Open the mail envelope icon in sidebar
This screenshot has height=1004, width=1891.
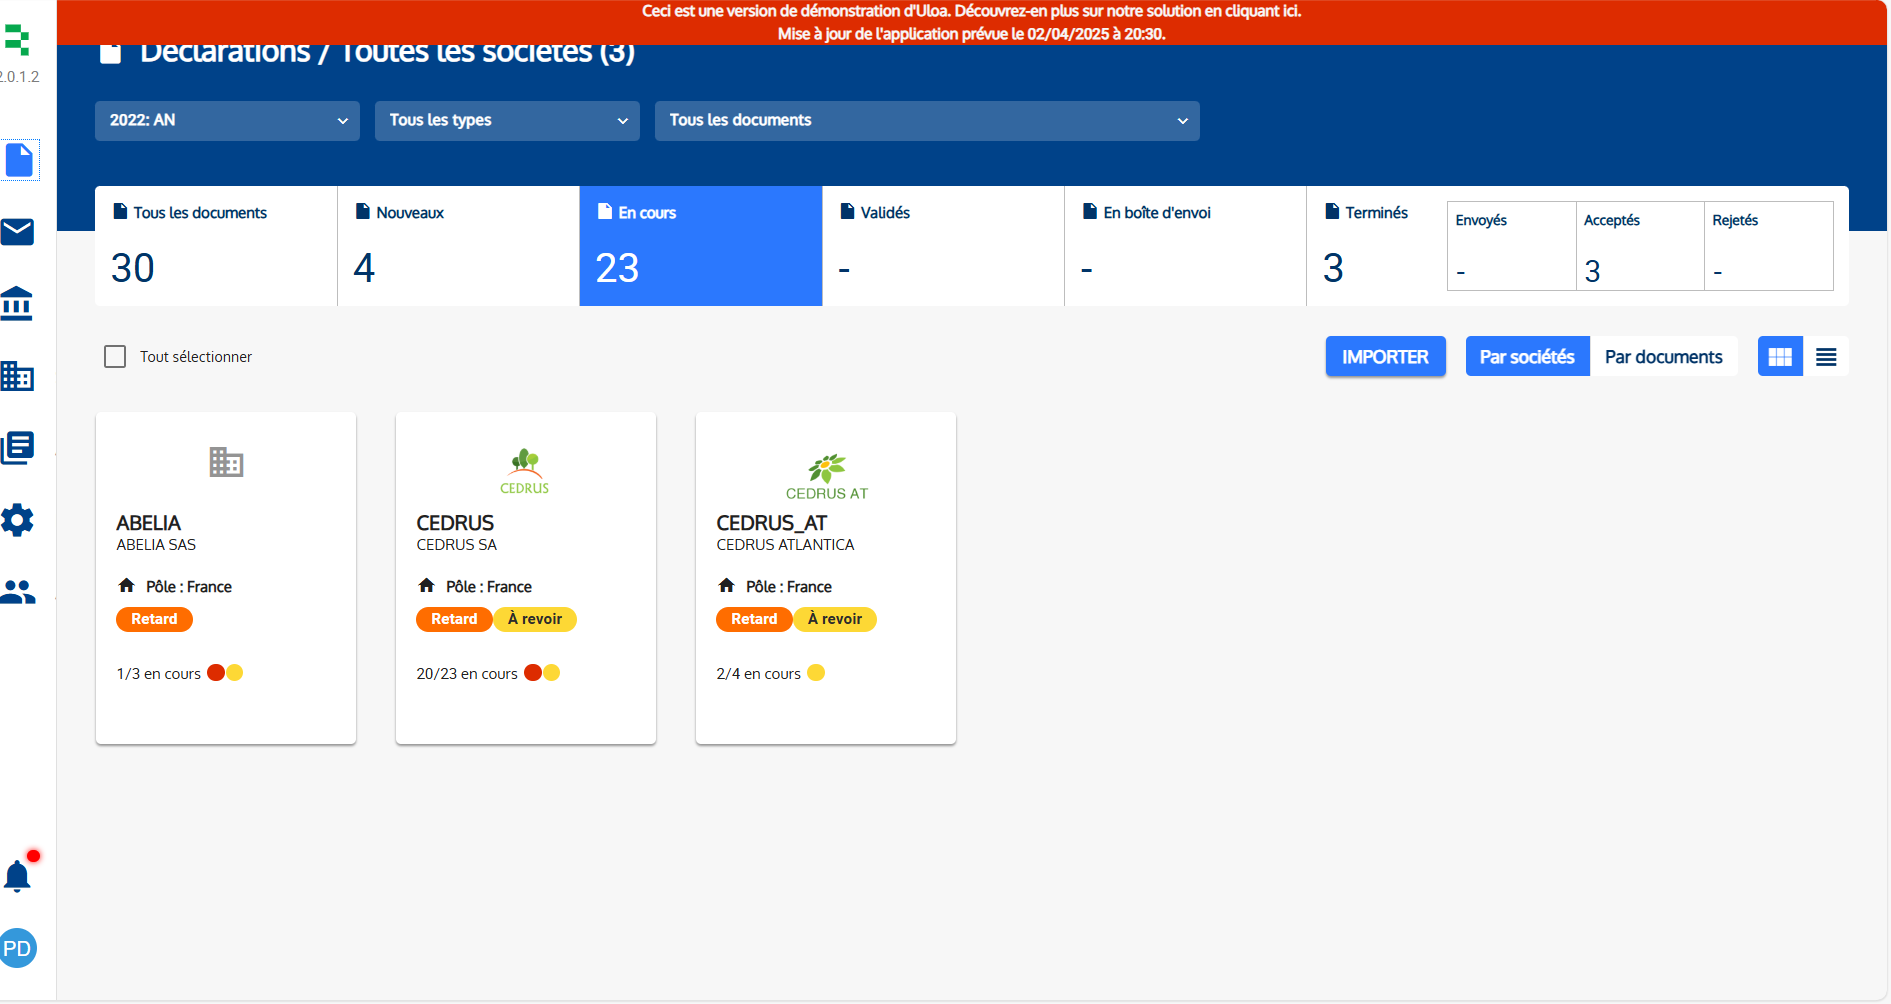click(18, 232)
